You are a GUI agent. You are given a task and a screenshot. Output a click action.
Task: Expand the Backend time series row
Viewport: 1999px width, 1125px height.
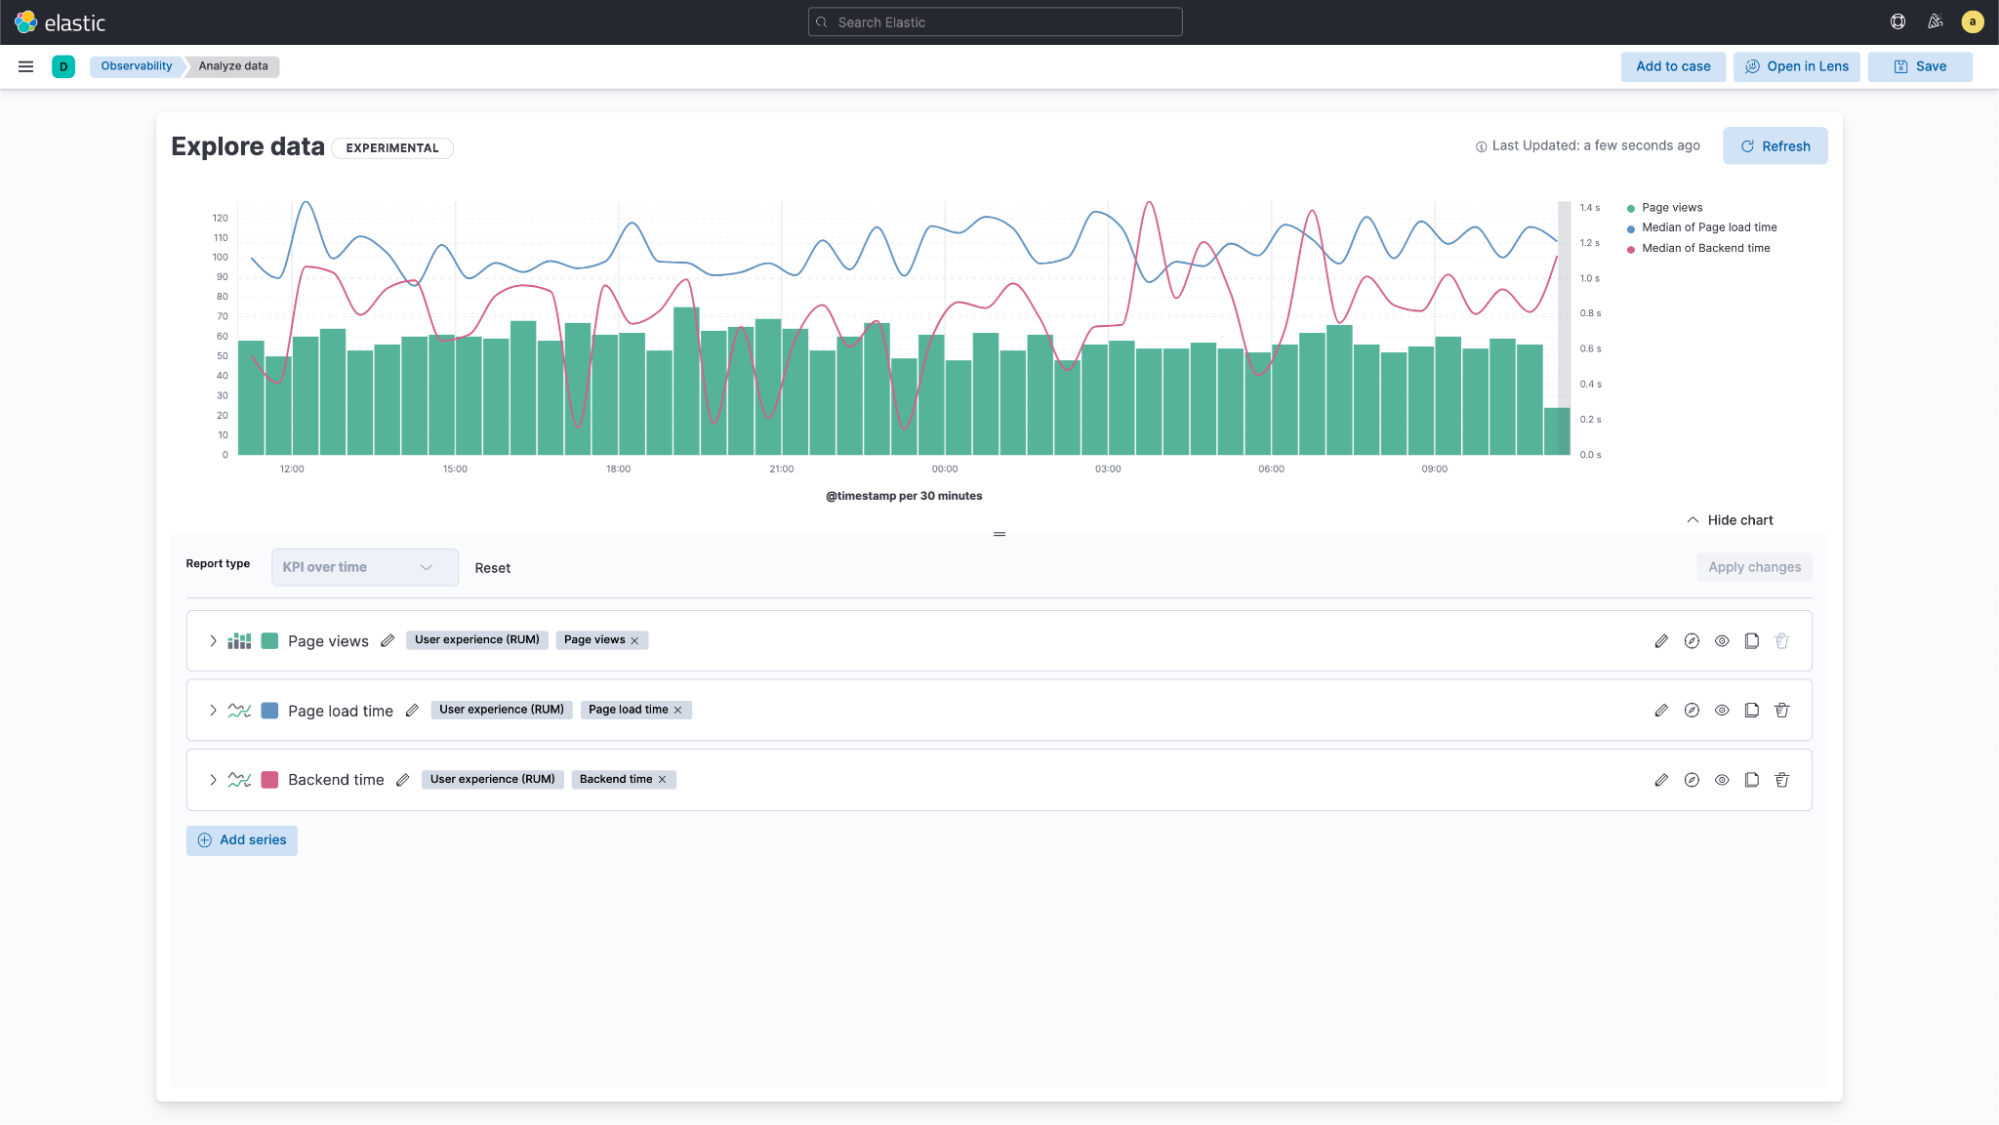click(x=213, y=780)
